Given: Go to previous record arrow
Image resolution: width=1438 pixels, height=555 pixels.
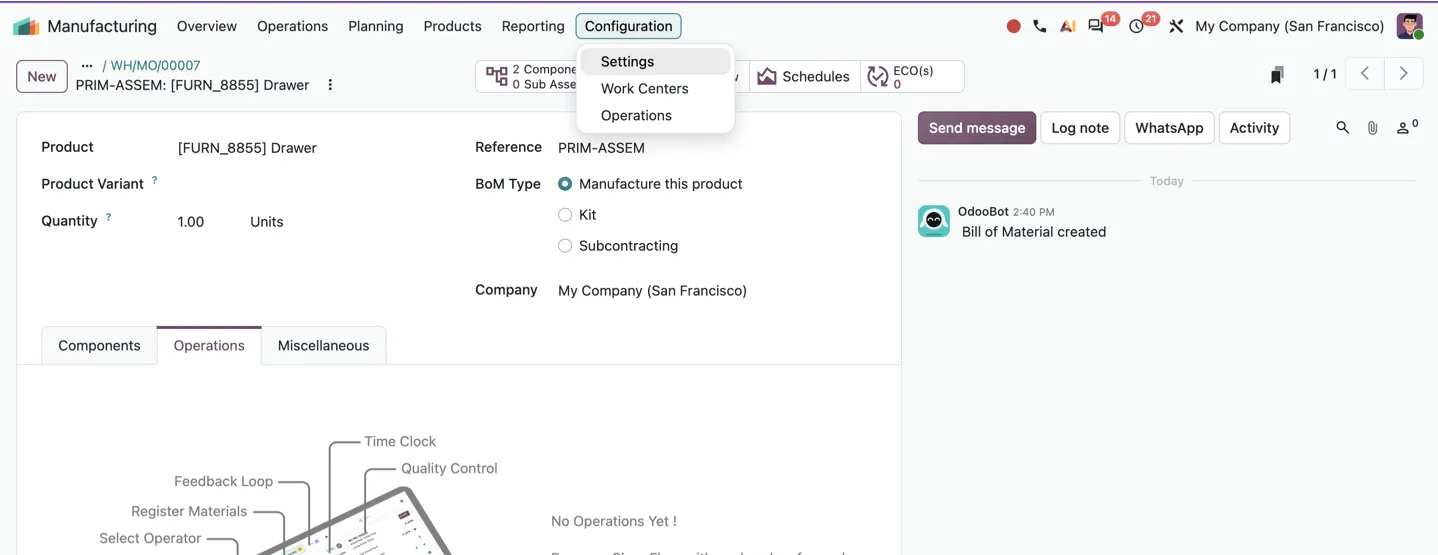Looking at the screenshot, I should click(1365, 74).
